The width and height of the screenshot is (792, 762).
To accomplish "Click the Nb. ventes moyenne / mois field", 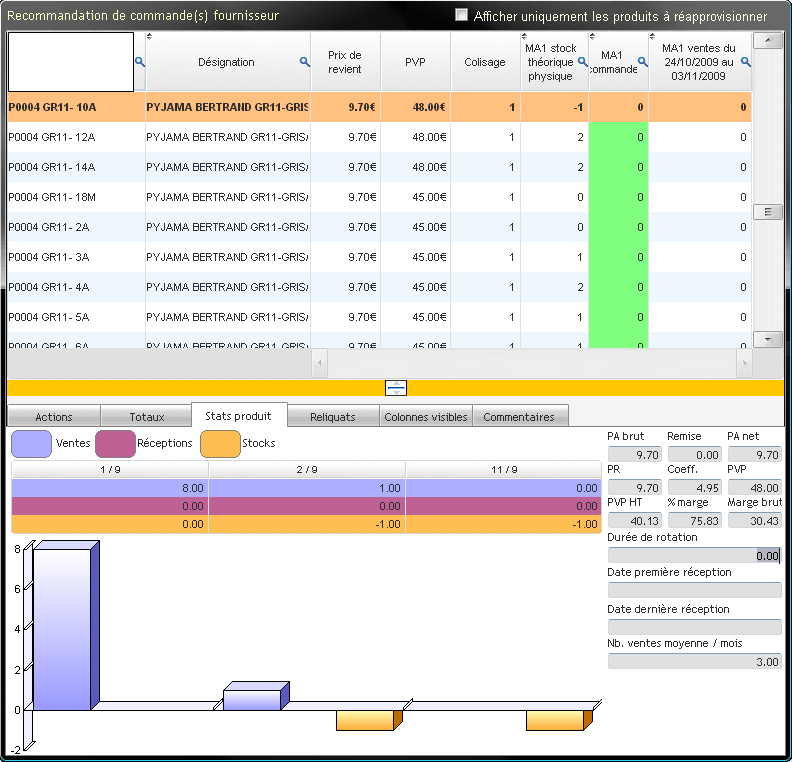I will pos(695,662).
